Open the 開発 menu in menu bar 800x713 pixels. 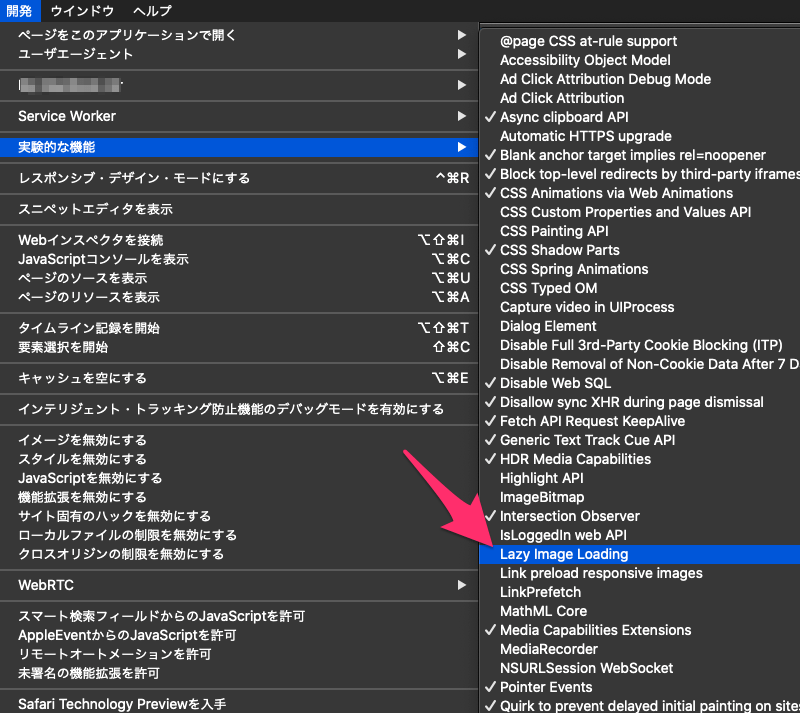click(20, 10)
